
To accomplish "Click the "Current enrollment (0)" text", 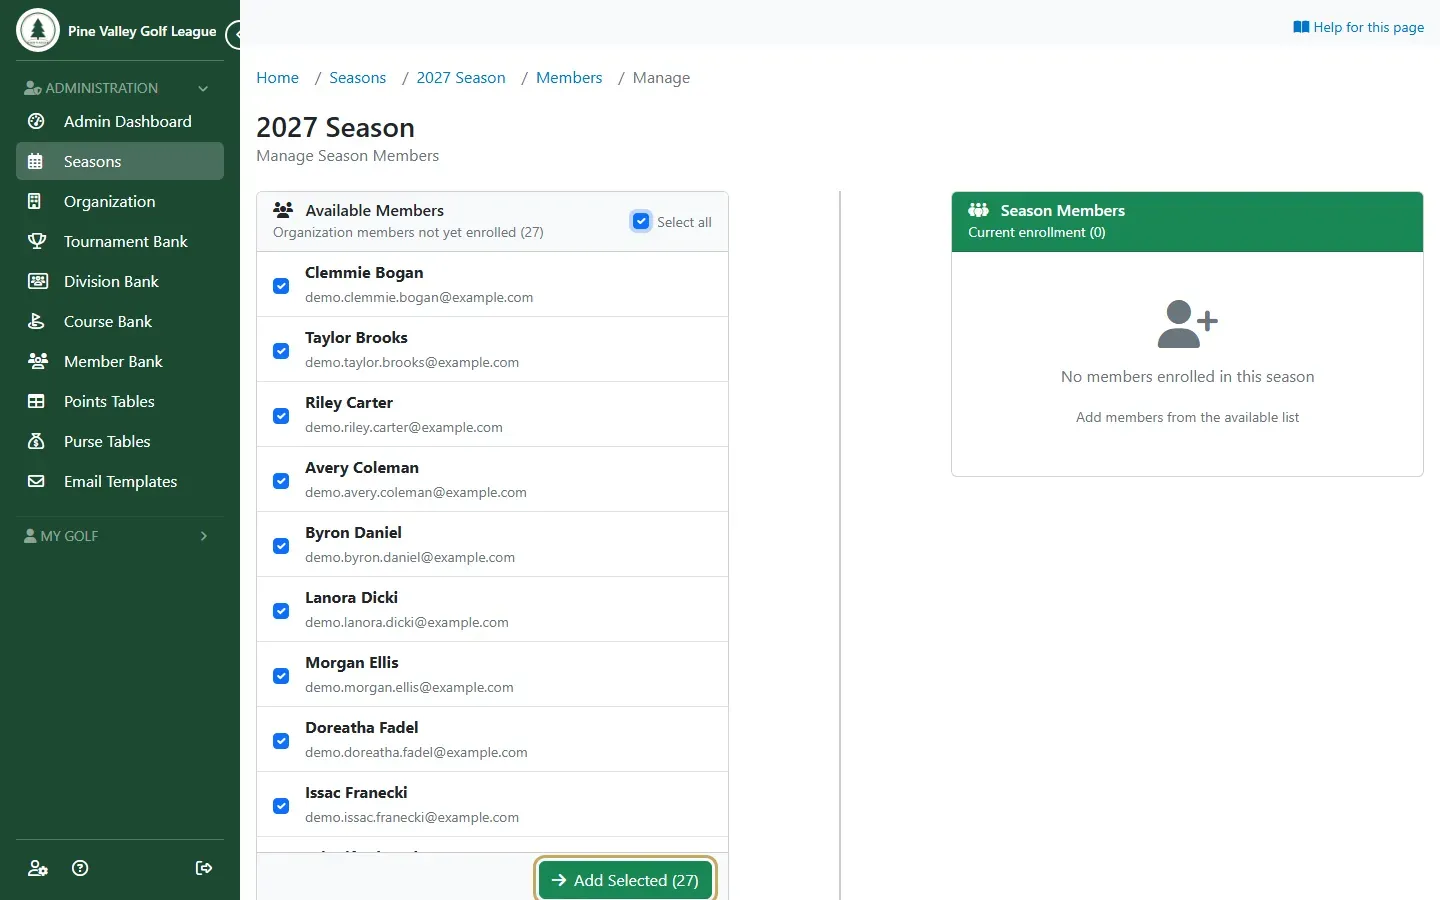I will (x=1037, y=232).
